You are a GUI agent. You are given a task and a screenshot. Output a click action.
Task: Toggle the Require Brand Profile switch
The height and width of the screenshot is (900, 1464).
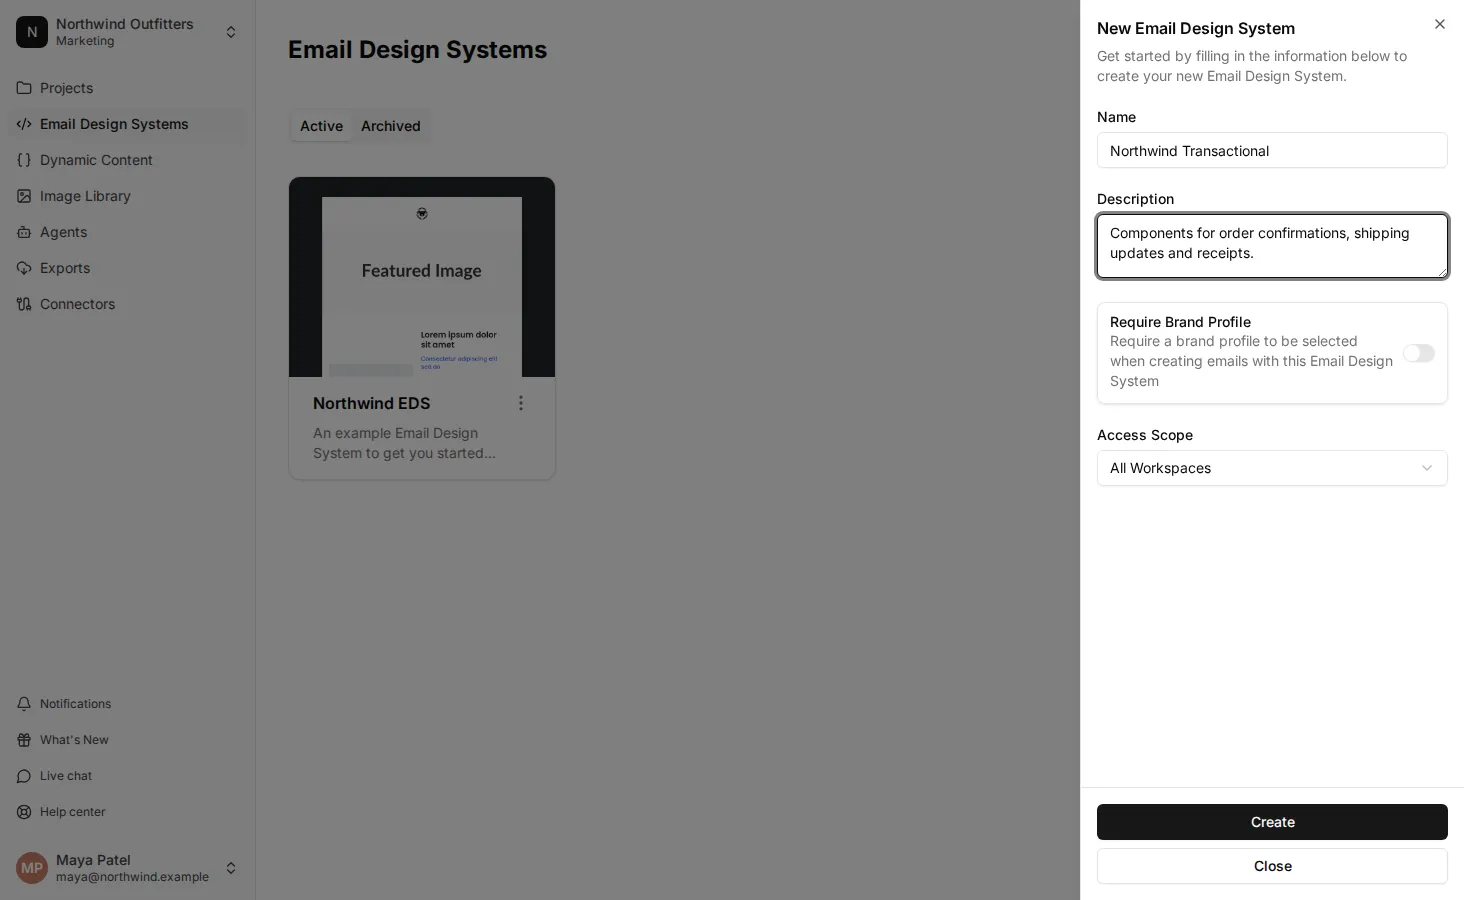tap(1419, 353)
